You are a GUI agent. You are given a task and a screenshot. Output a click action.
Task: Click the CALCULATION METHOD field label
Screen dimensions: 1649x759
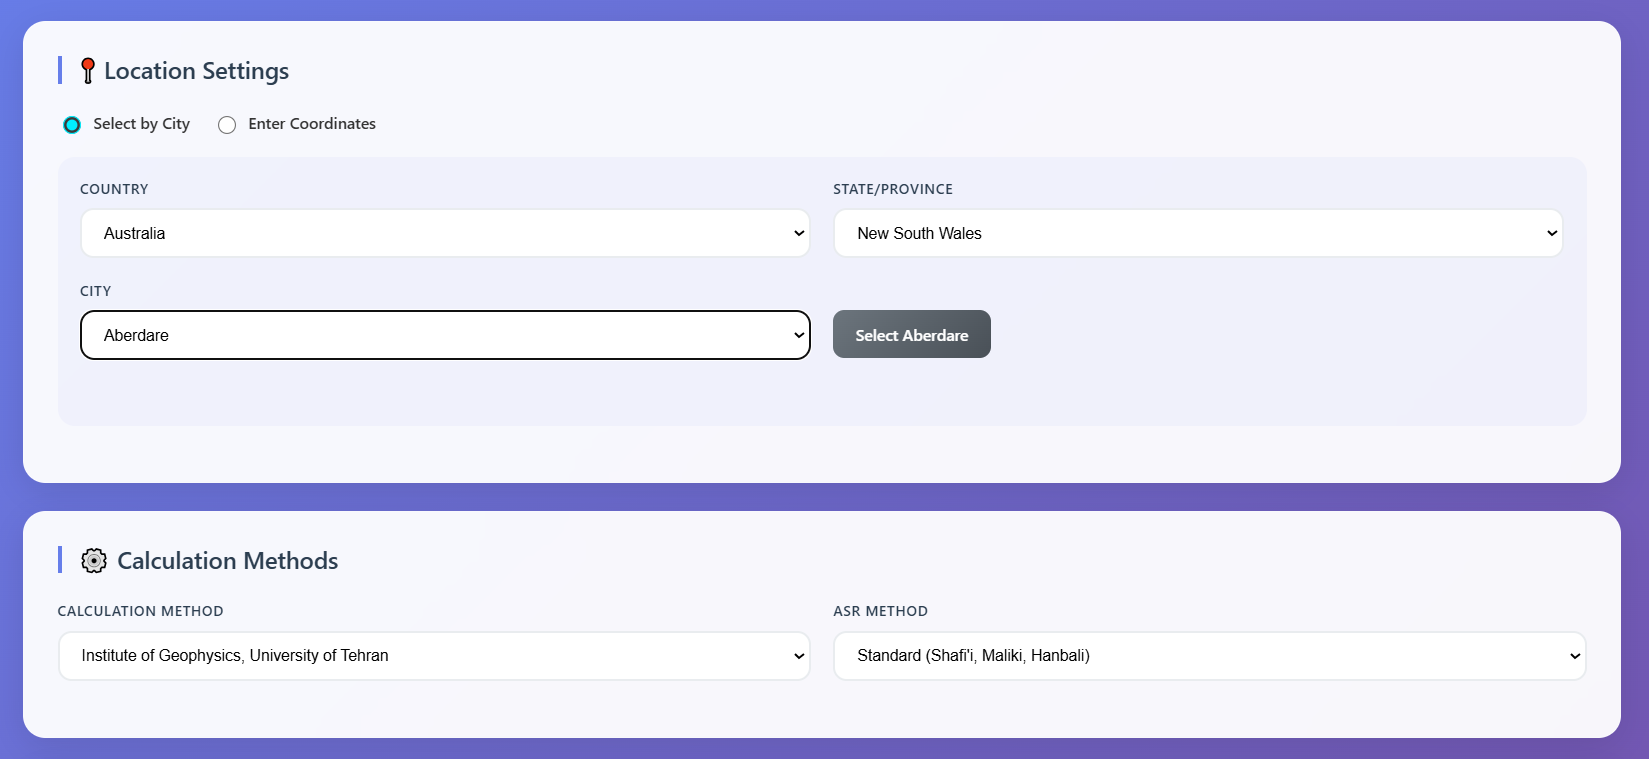[x=141, y=611]
